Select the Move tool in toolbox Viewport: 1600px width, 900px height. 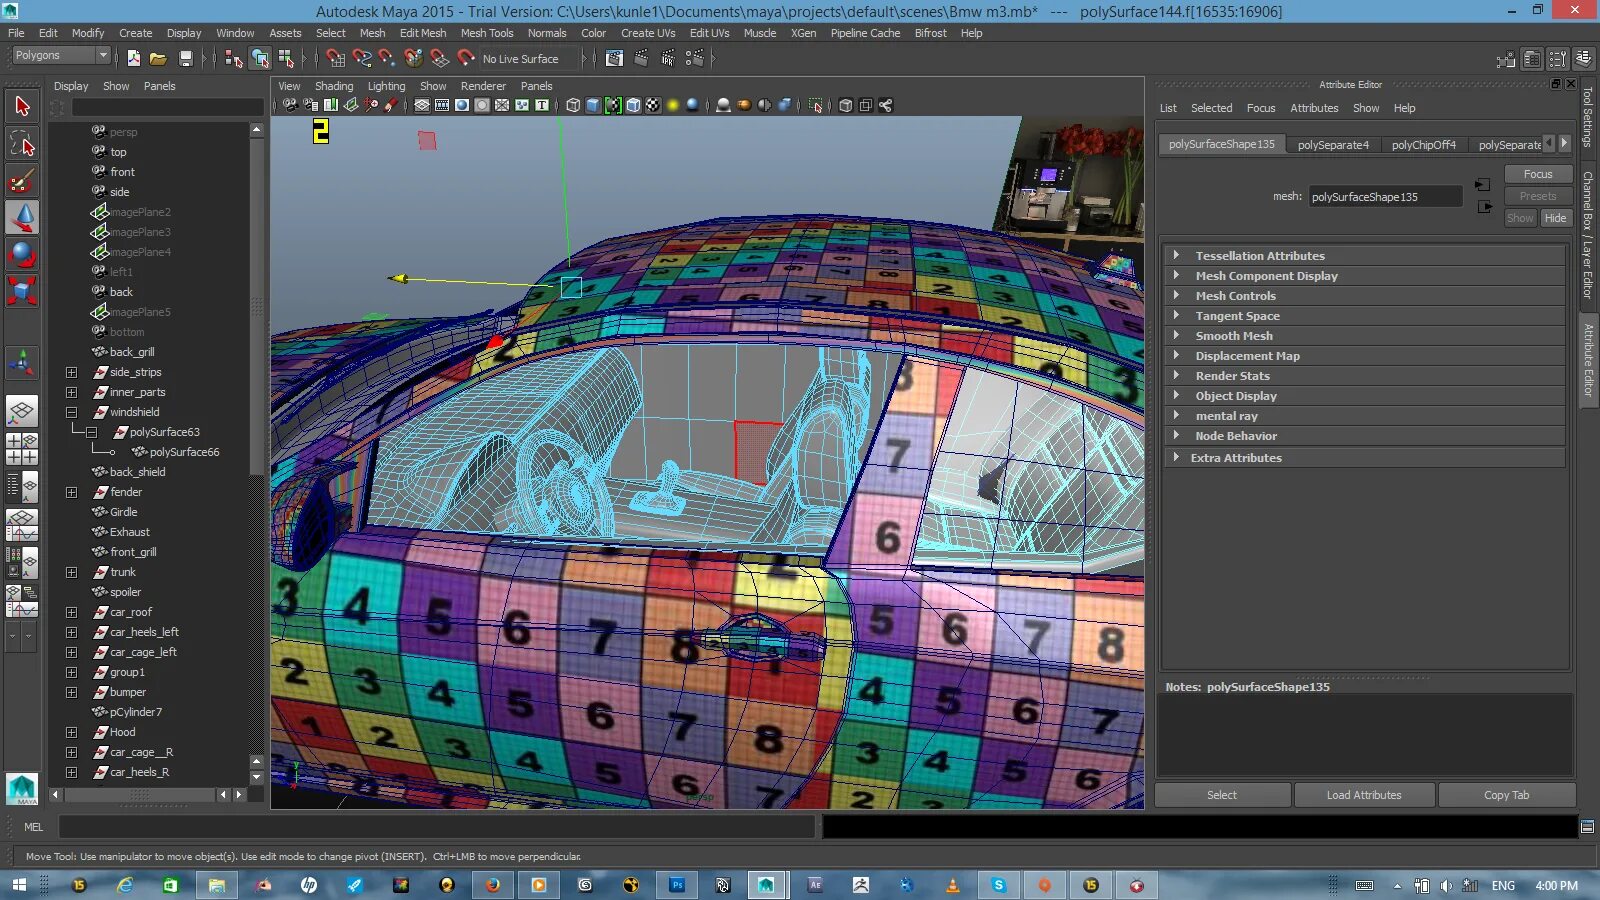[x=22, y=217]
